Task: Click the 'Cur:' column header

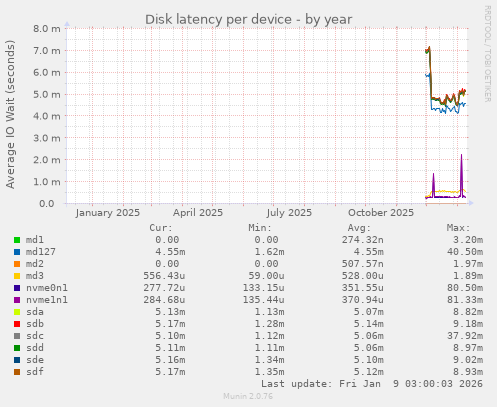Action: 161,228
